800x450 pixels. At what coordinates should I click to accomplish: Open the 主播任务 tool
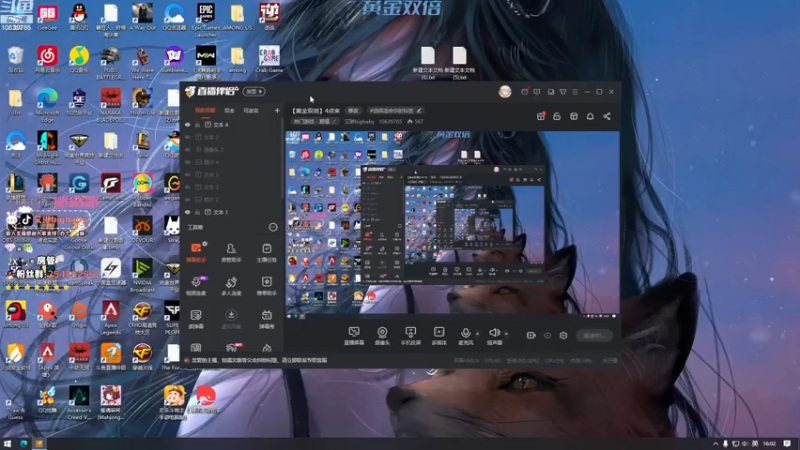(x=266, y=252)
